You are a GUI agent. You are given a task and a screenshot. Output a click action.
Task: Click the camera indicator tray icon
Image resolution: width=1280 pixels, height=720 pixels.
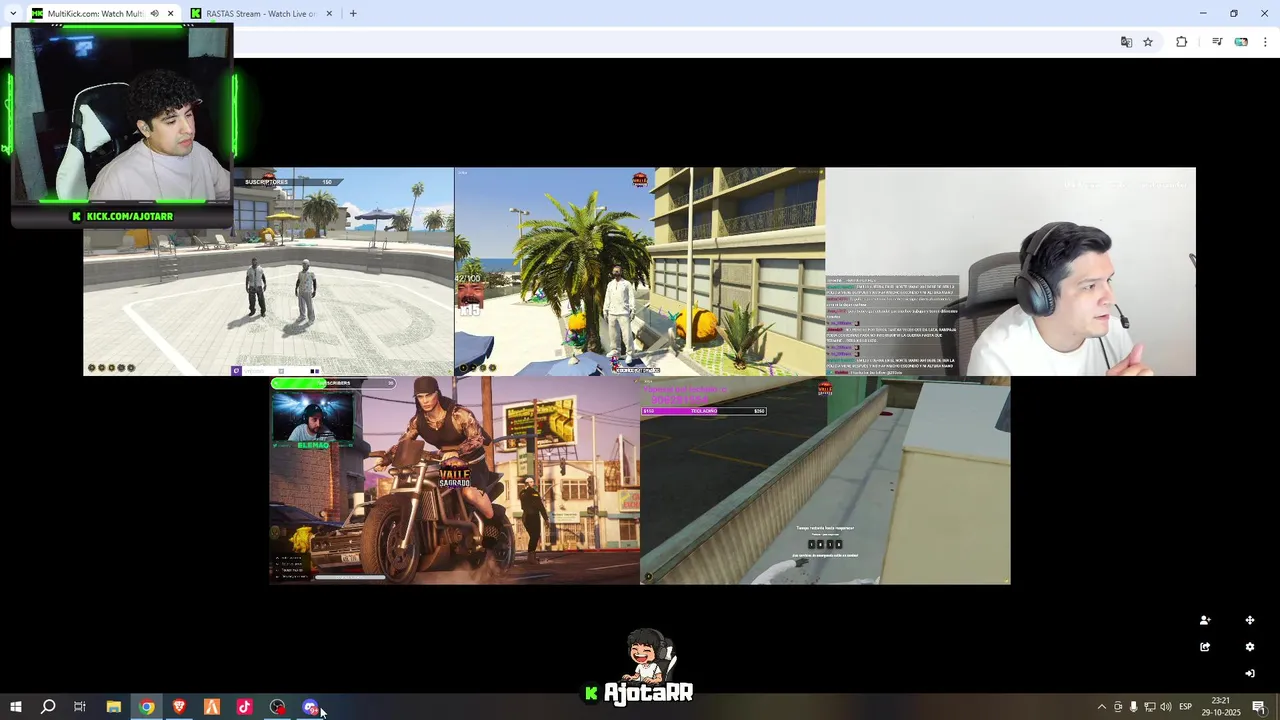[x=1118, y=707]
